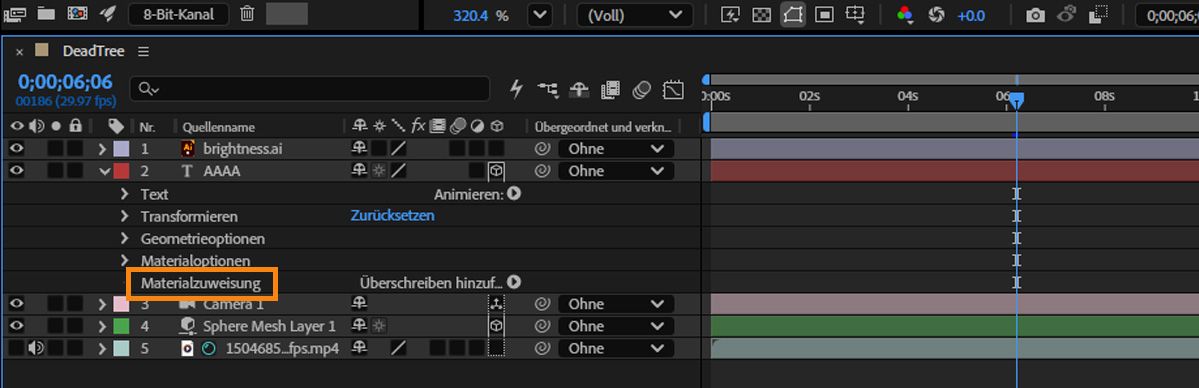Expand the Transformieren property group
This screenshot has width=1199, height=388.
click(125, 217)
